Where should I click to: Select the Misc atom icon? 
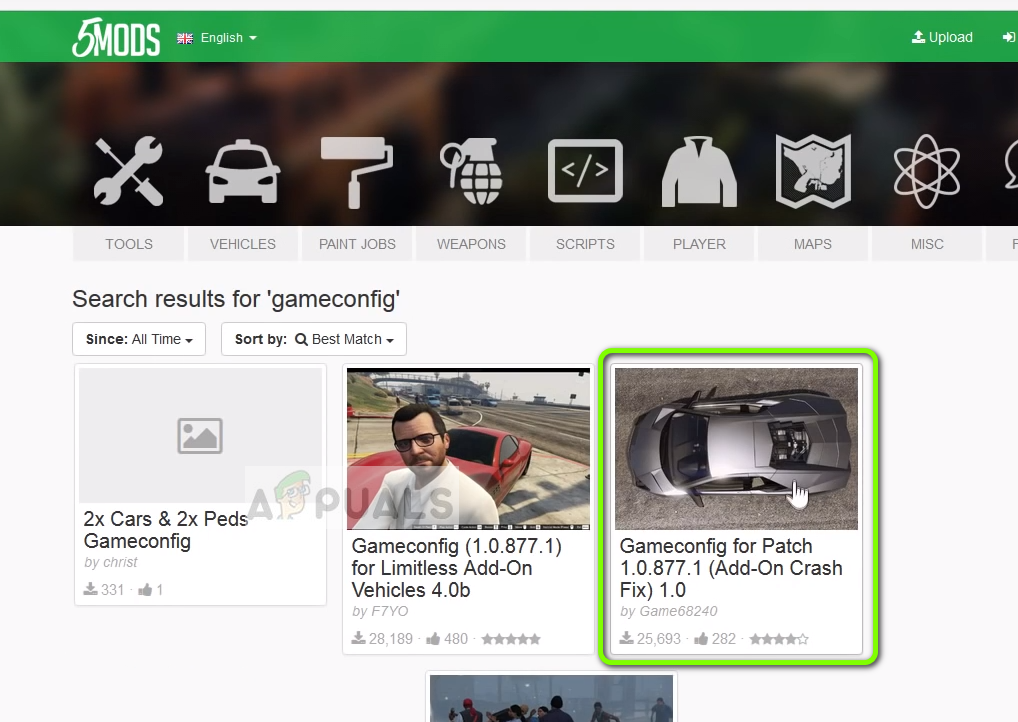[926, 171]
